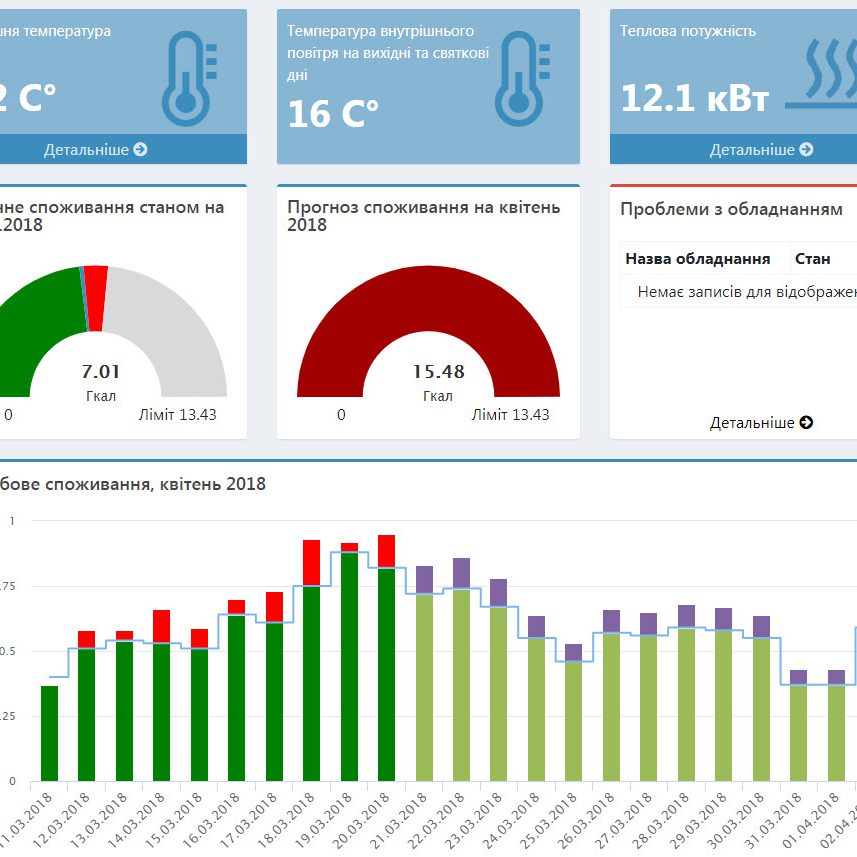This screenshot has height=857, width=857.
Task: Click the 16 C° temperature value
Action: point(333,114)
